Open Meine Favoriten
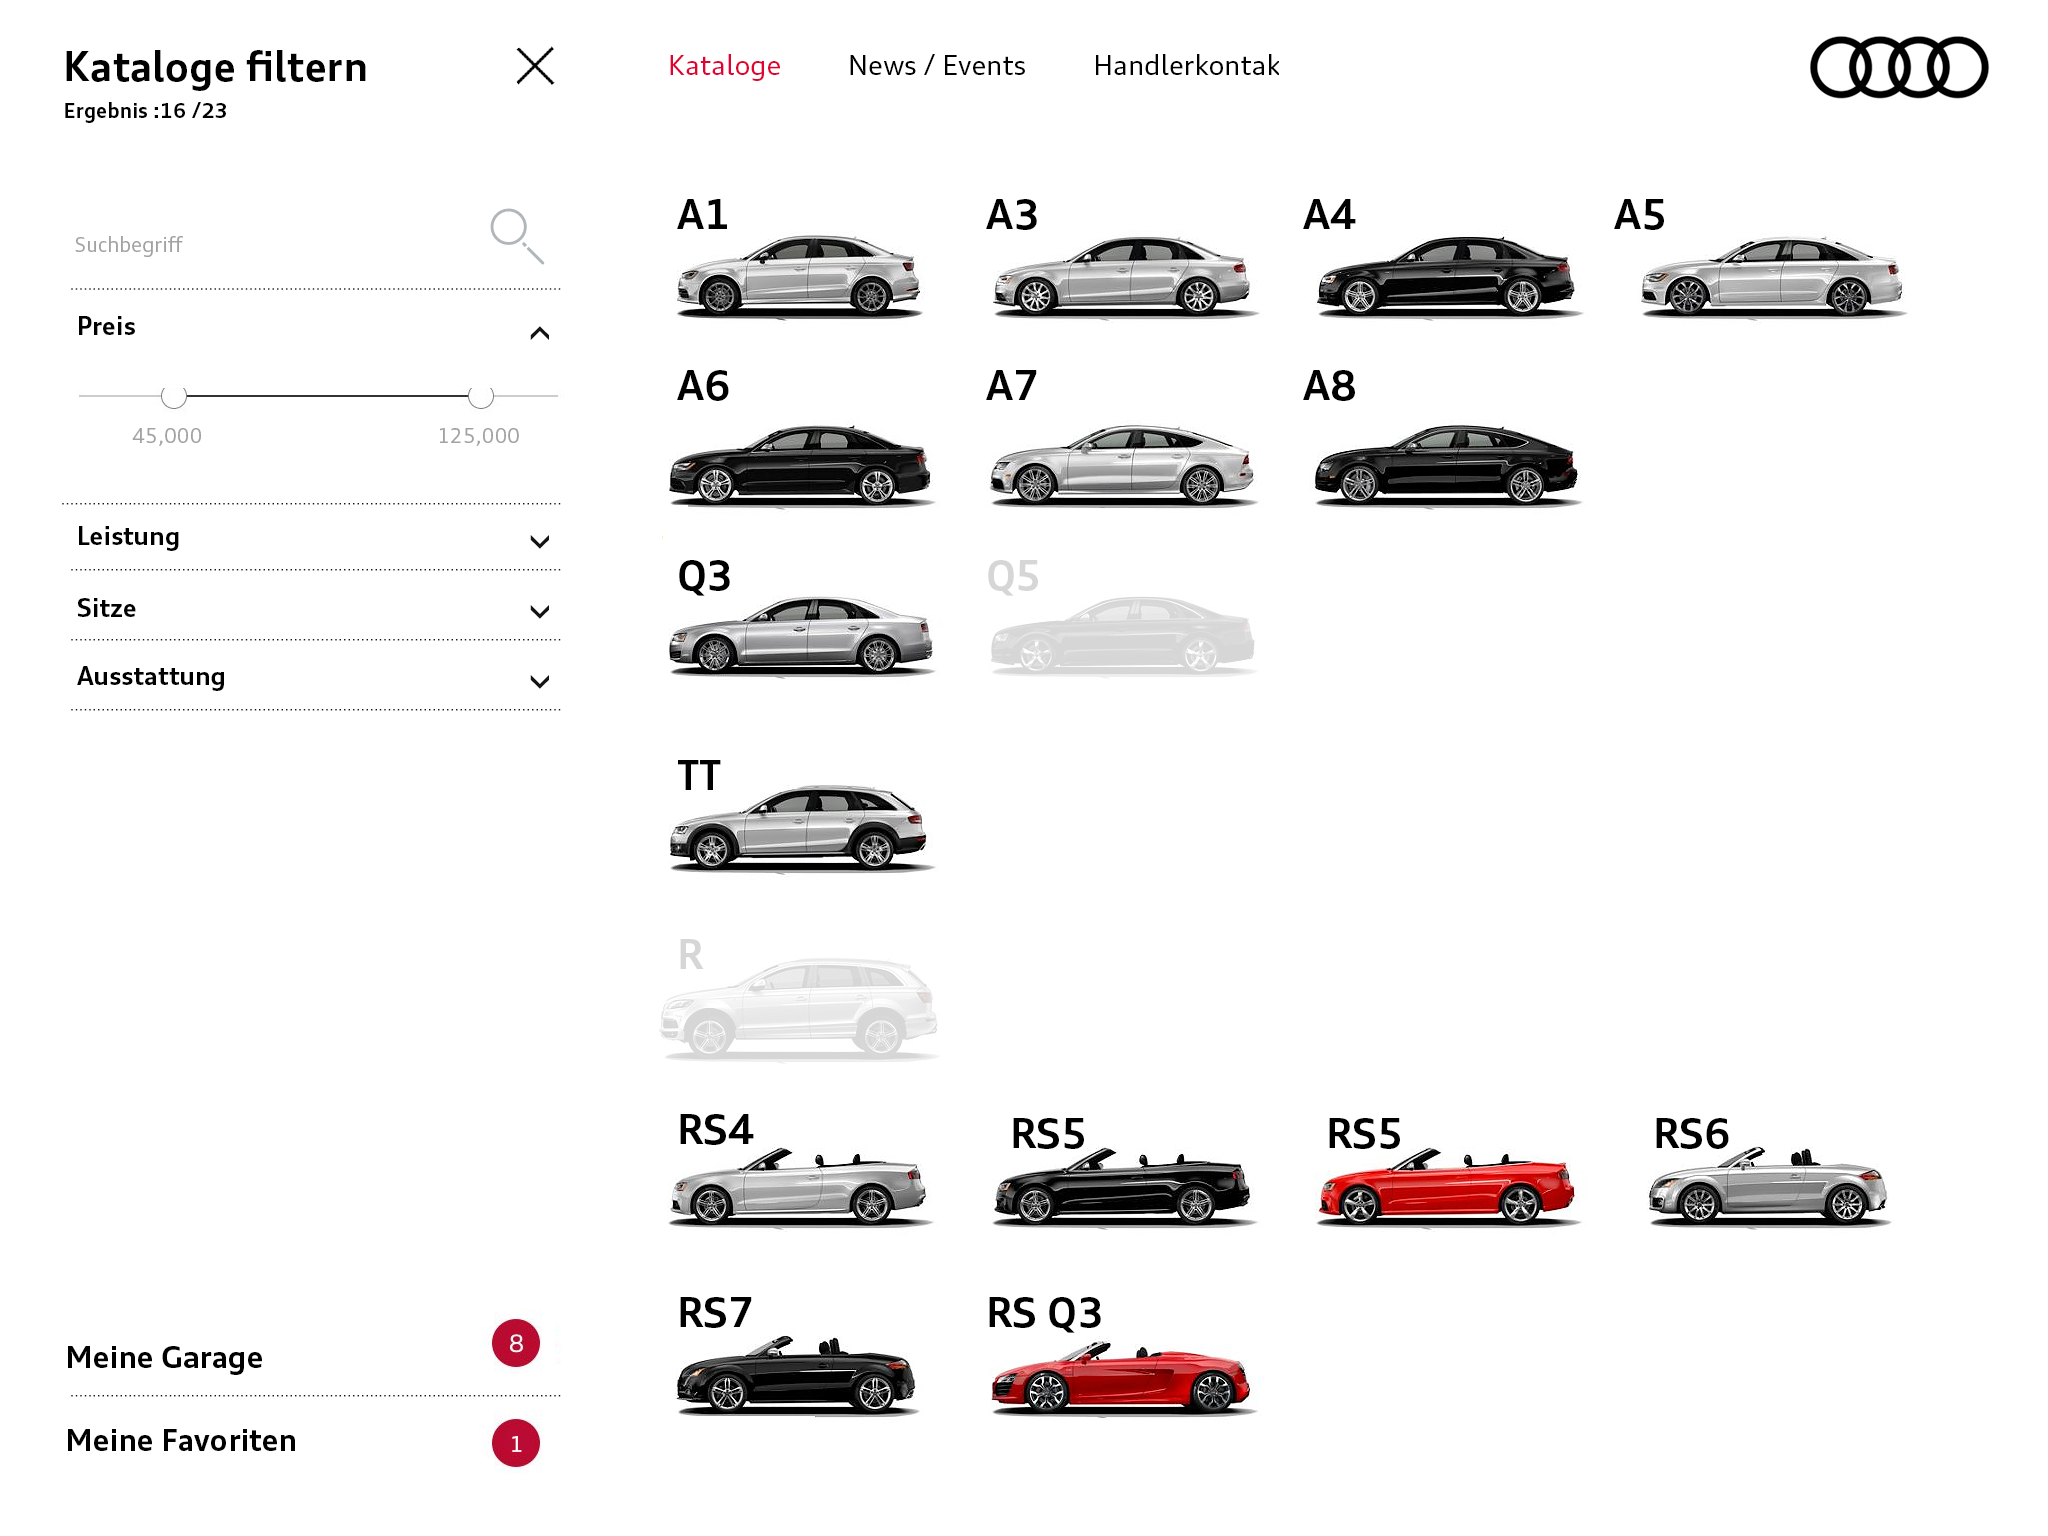The height and width of the screenshot is (1536, 2048). click(181, 1441)
